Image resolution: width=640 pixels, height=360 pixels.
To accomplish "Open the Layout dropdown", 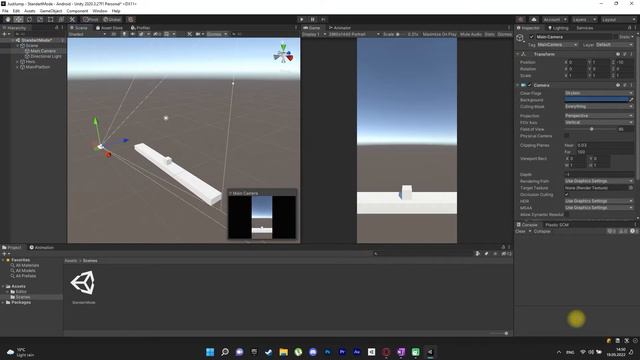I will (x=618, y=19).
